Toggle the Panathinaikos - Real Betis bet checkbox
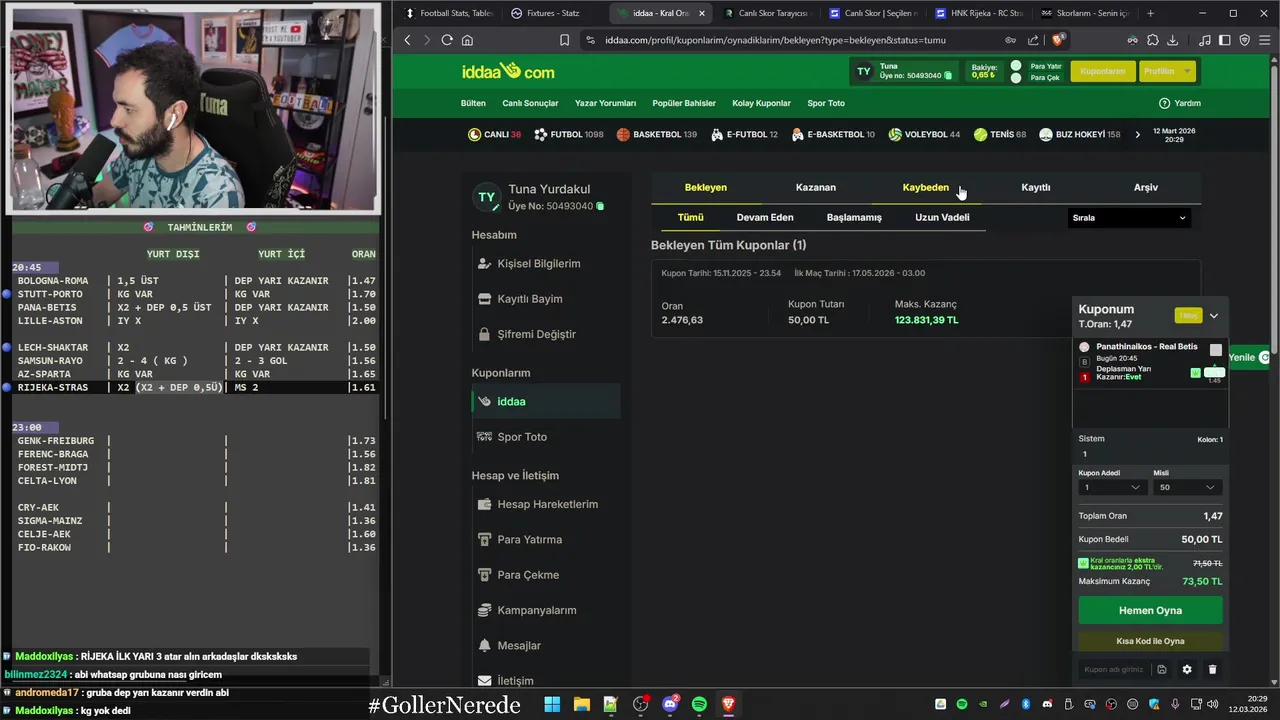 [1216, 350]
